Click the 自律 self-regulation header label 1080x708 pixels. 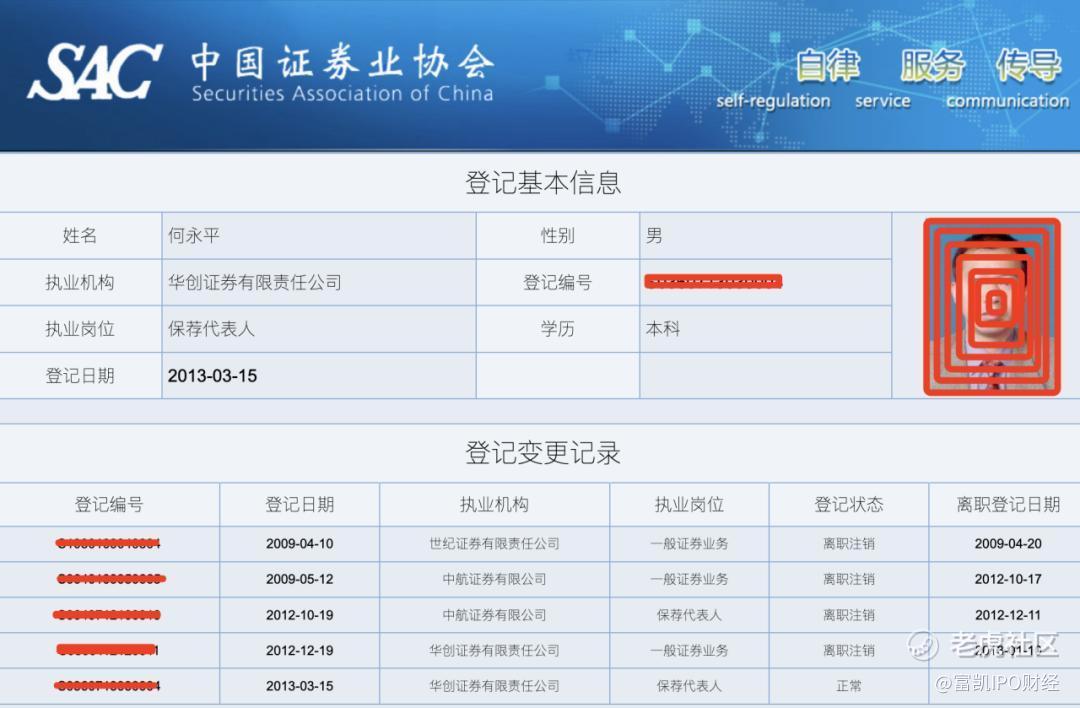click(x=827, y=65)
